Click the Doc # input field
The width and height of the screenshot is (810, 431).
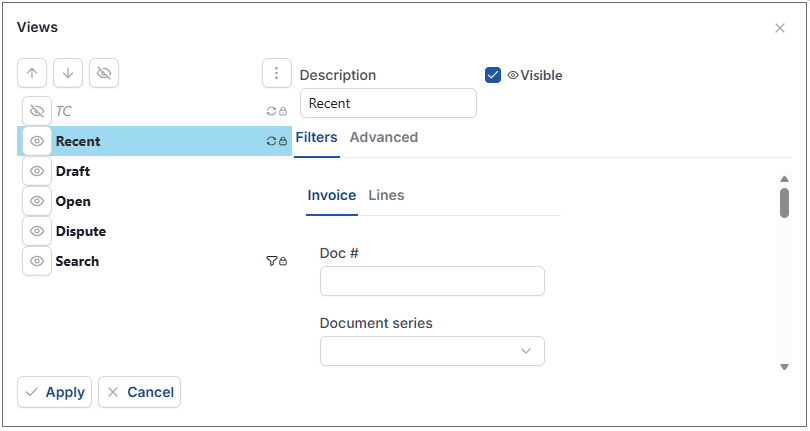[432, 281]
